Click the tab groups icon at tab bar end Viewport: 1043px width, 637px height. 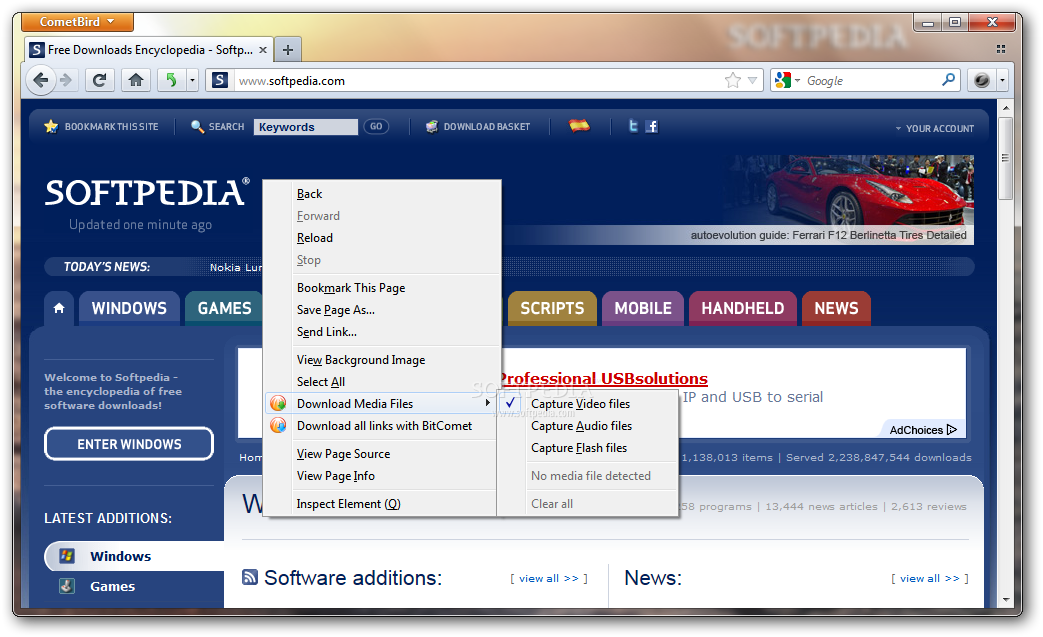click(1000, 49)
